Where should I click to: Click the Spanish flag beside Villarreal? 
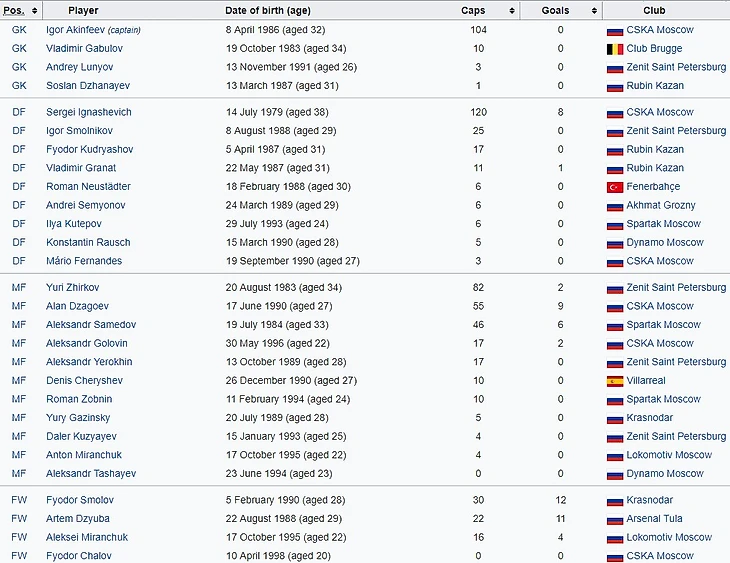615,381
